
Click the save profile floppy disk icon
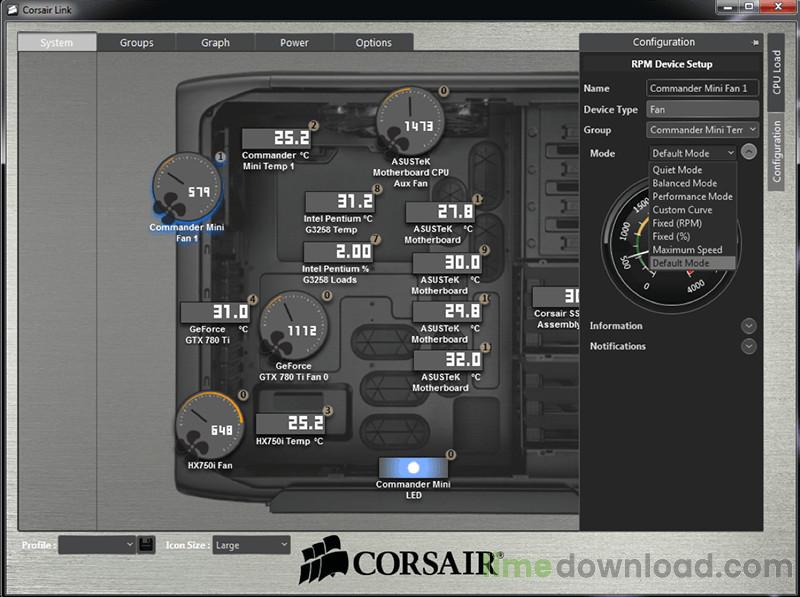point(146,545)
